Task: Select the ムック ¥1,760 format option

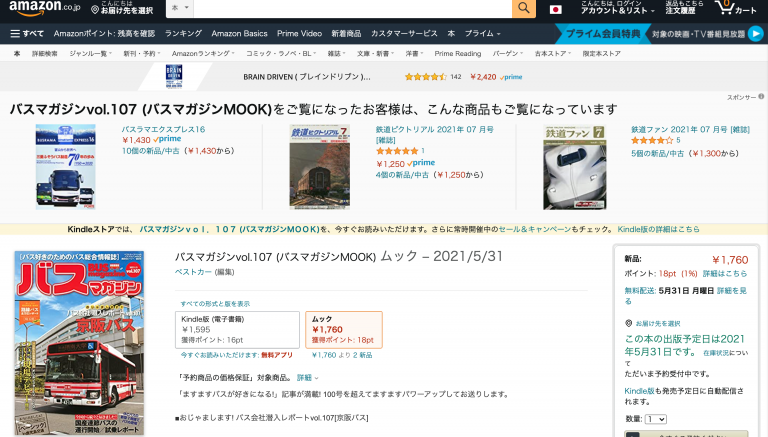Action: (344, 330)
